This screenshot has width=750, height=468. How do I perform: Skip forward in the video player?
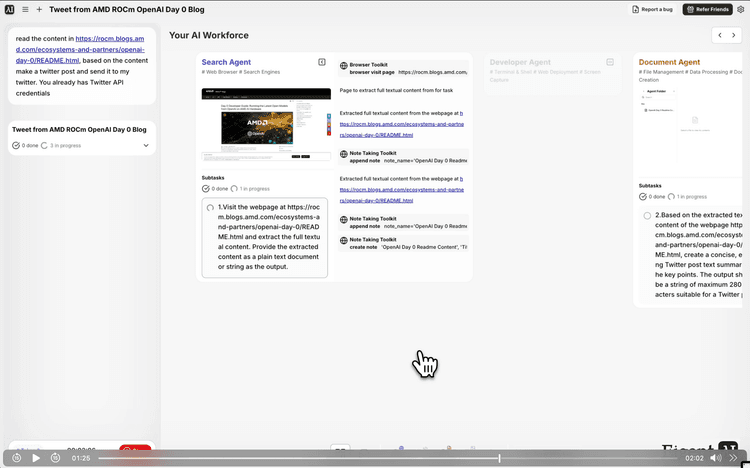(x=55, y=458)
